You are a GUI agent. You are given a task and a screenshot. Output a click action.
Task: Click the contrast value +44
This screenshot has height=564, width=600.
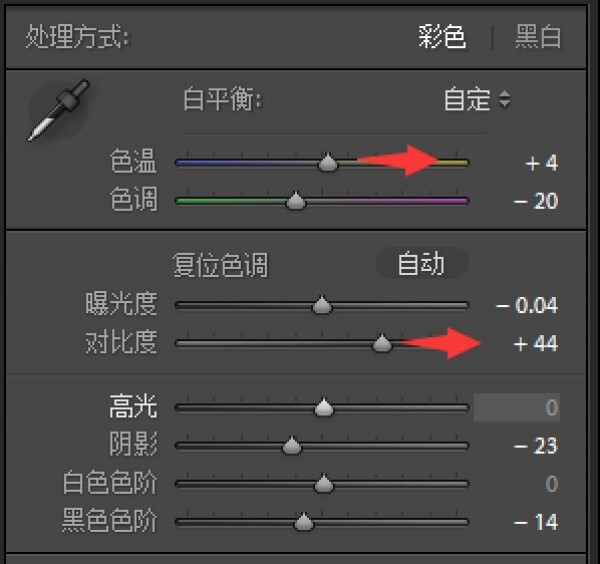click(536, 344)
